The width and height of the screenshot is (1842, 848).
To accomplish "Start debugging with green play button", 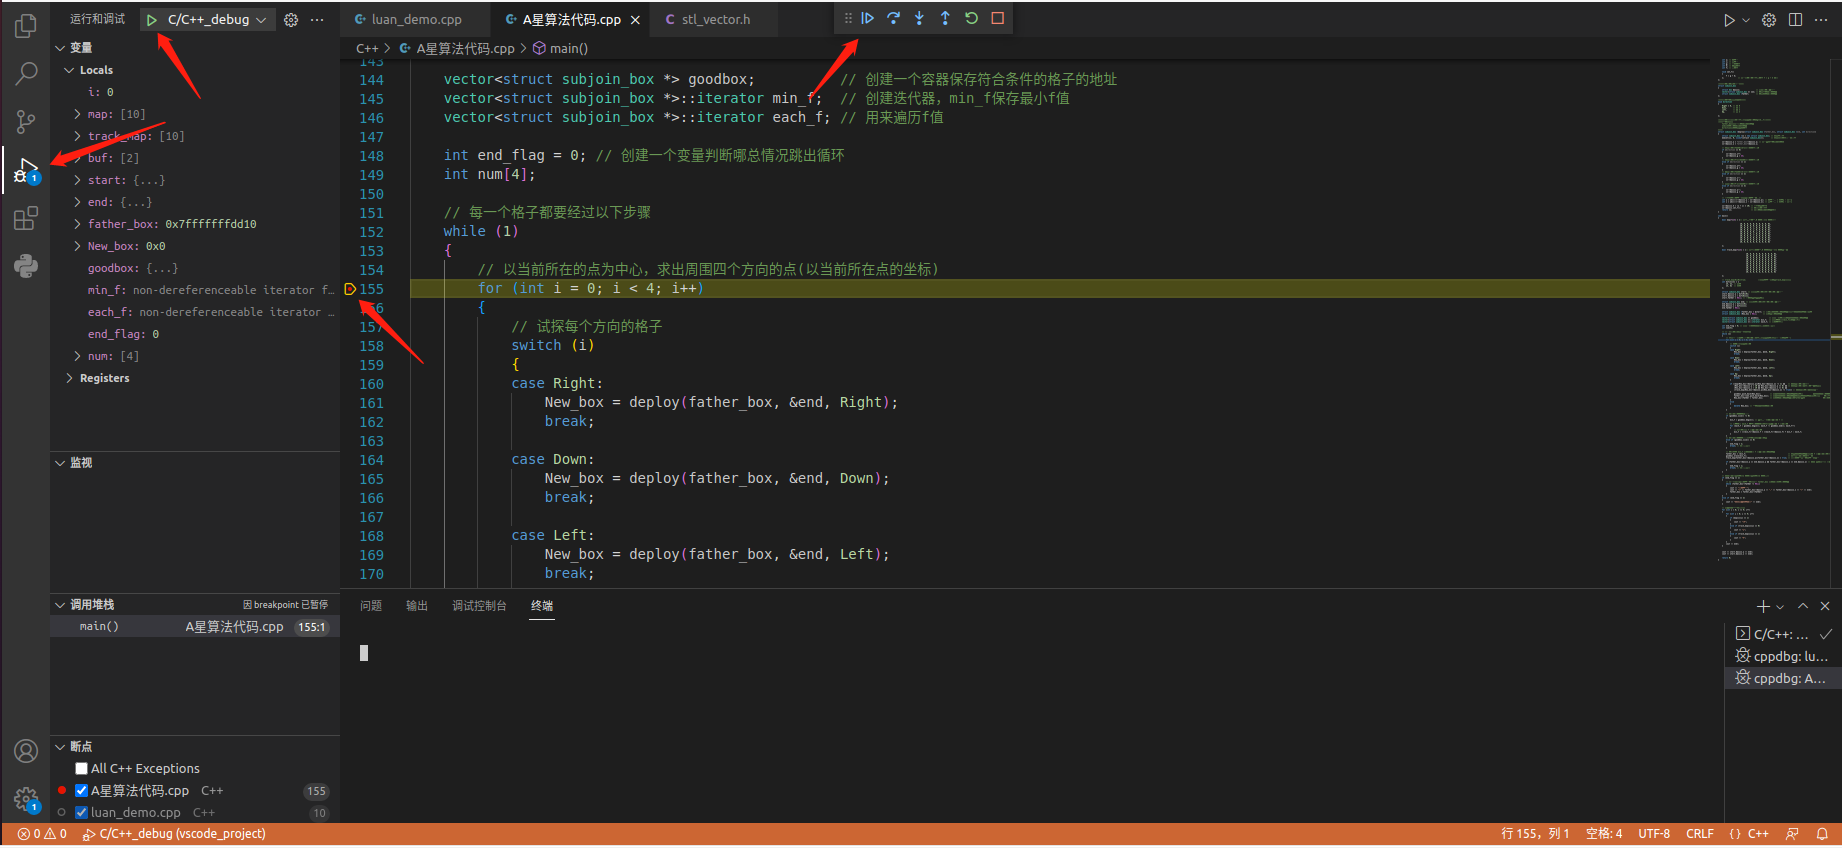I will [x=151, y=20].
